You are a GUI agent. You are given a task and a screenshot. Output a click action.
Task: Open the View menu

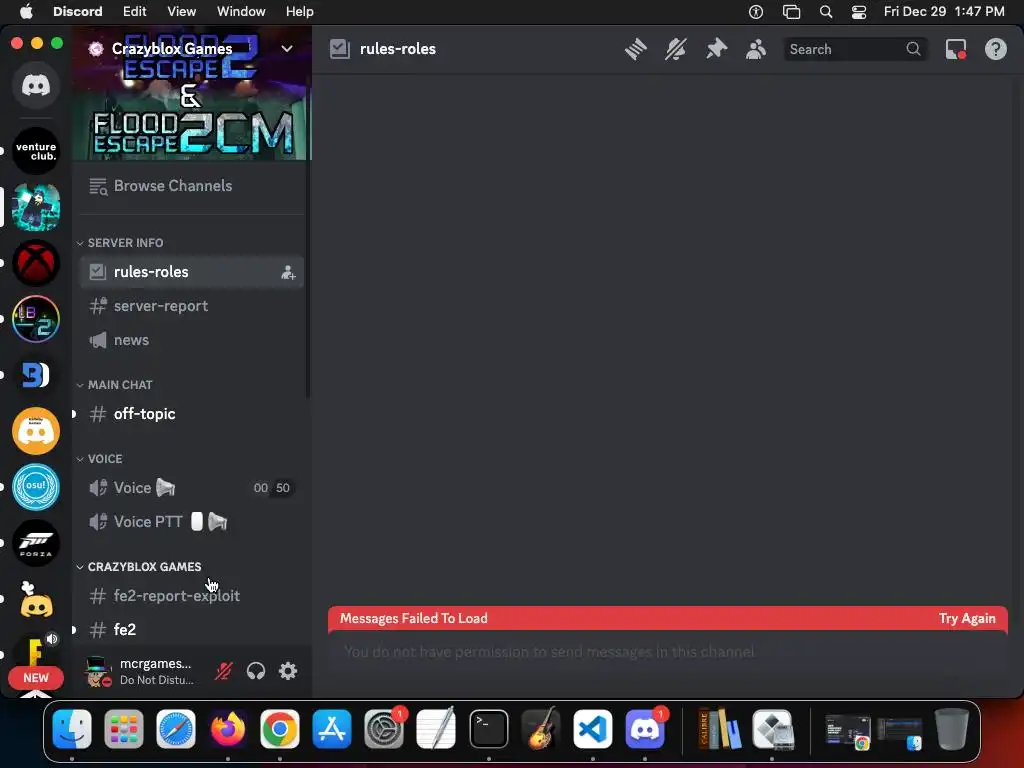pos(182,11)
